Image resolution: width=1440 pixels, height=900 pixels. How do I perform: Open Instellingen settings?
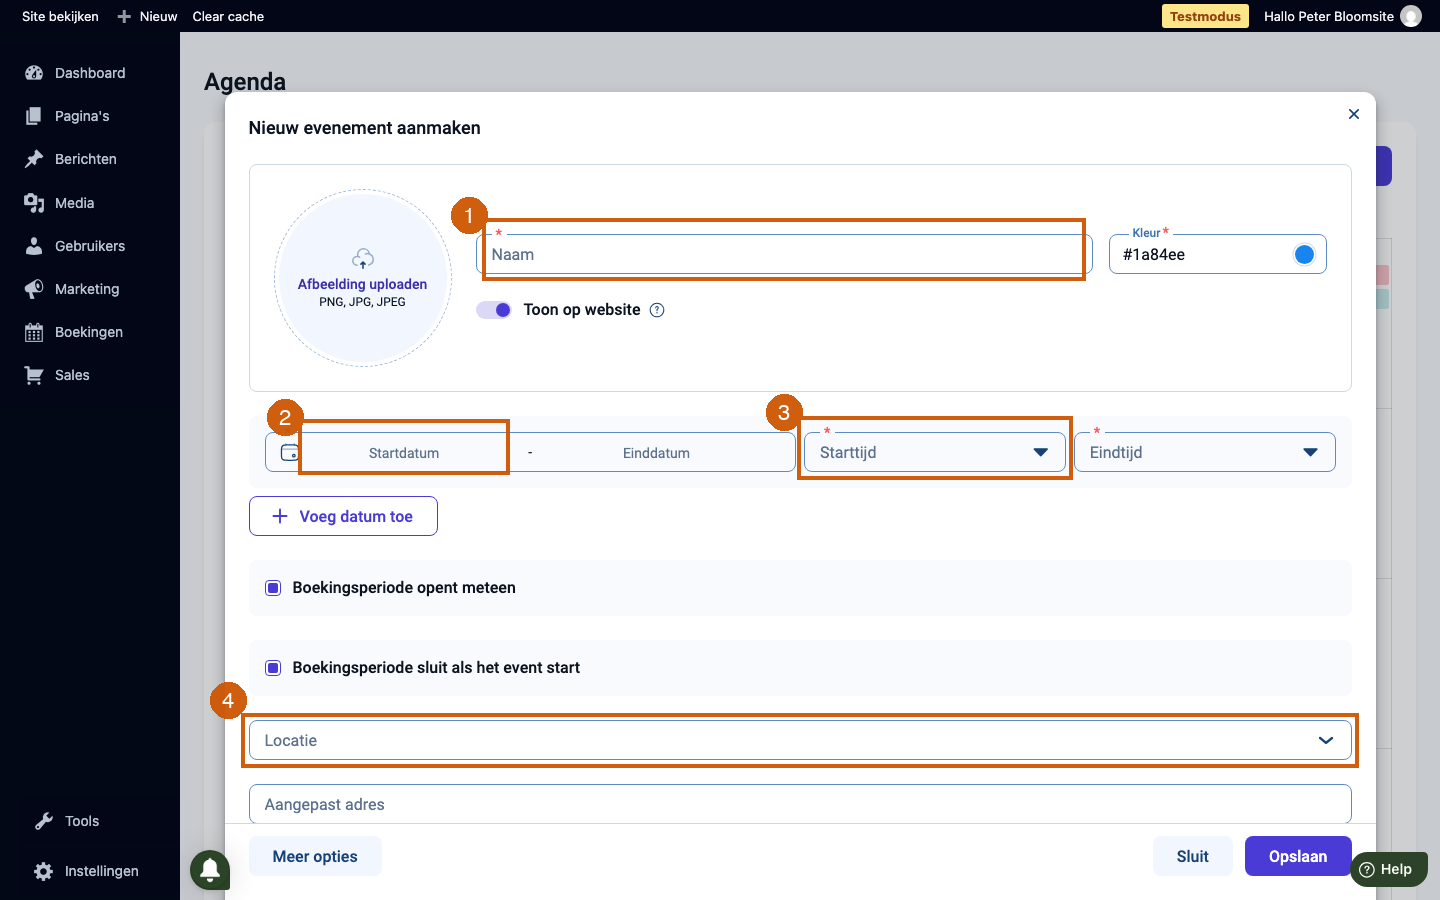[x=102, y=871]
